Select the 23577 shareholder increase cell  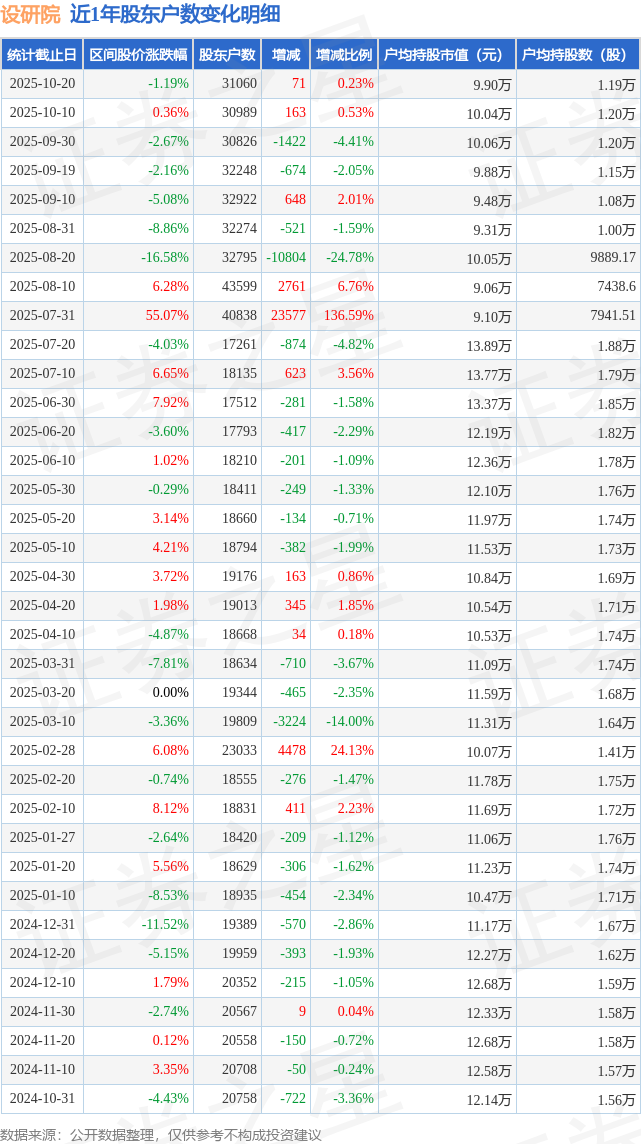coord(288,316)
